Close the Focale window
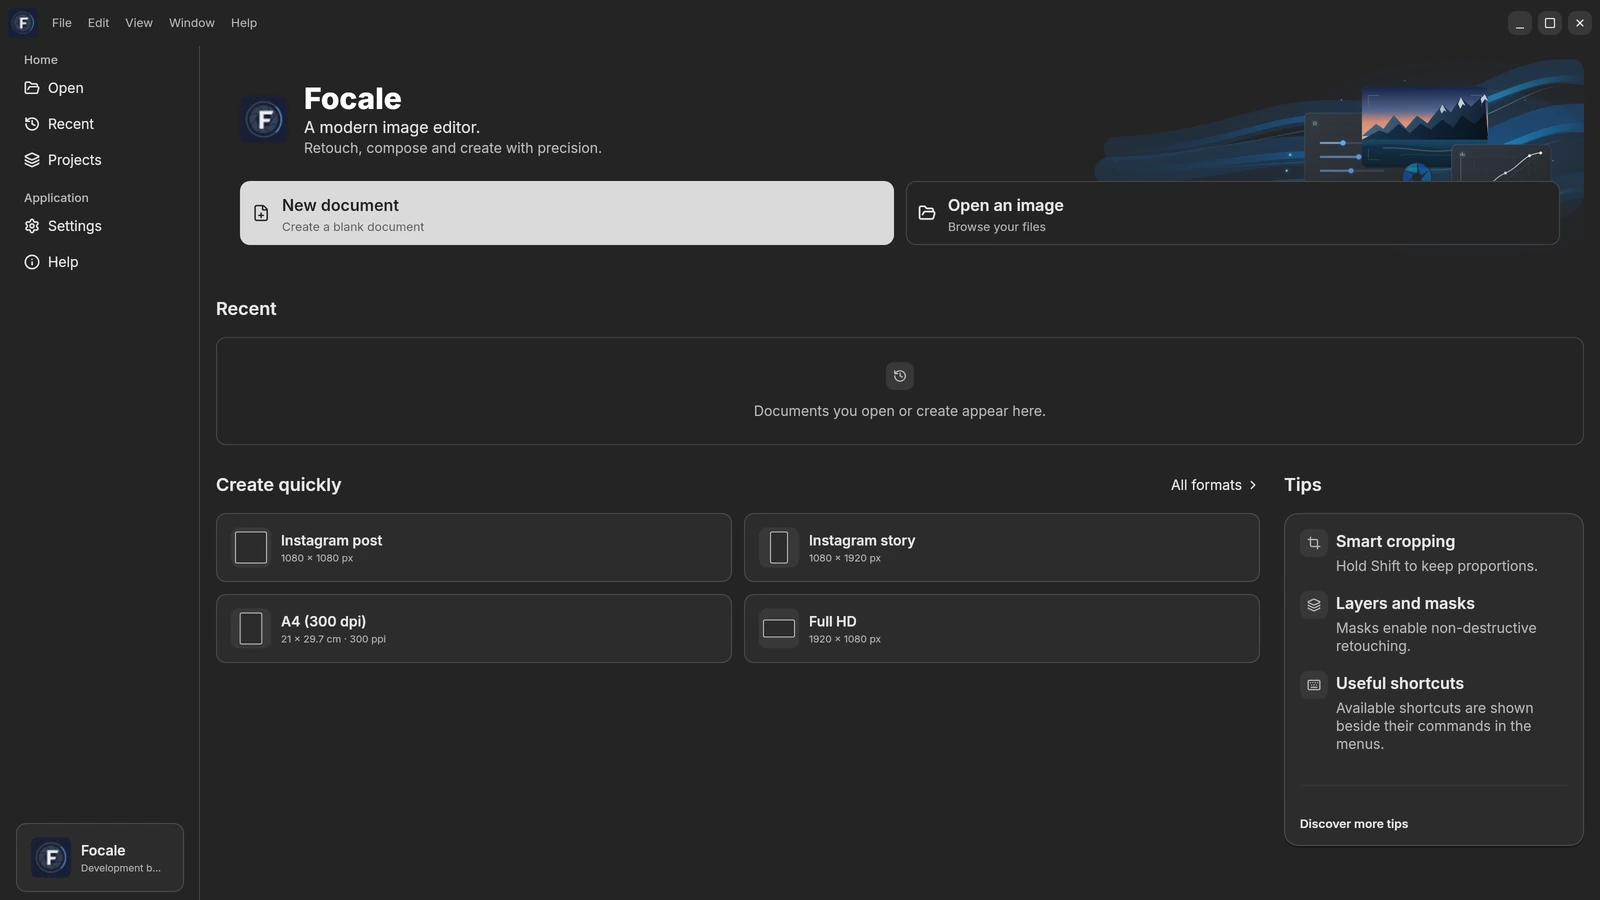The height and width of the screenshot is (900, 1600). coord(1580,23)
